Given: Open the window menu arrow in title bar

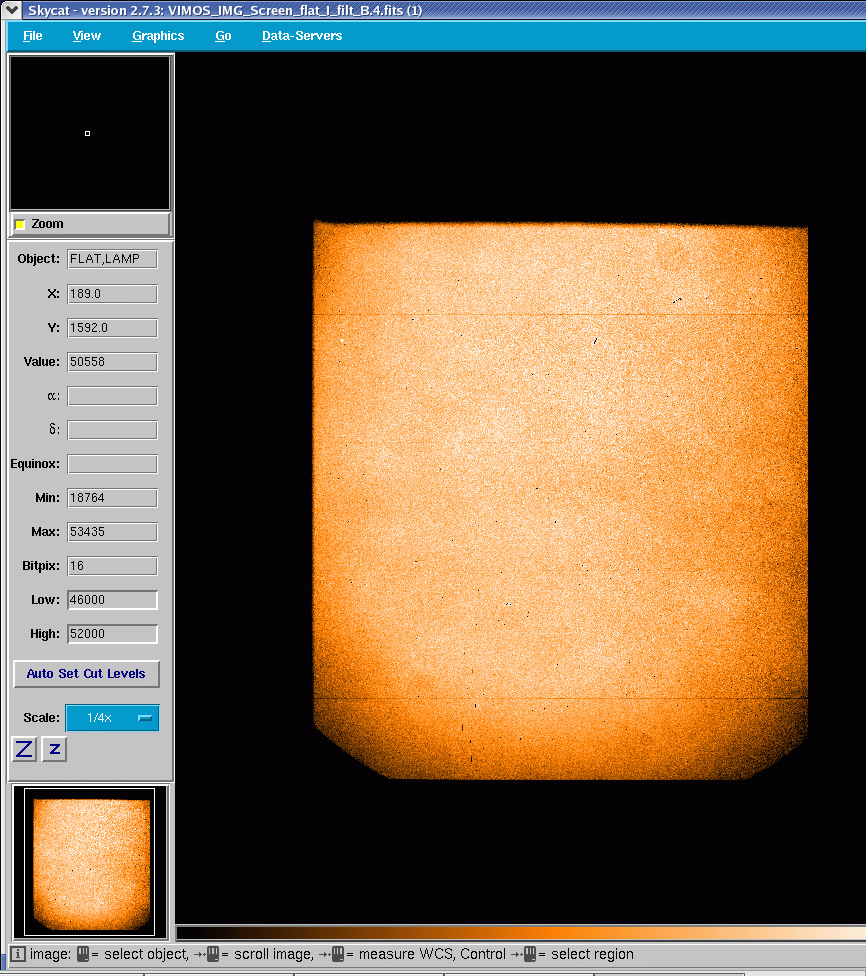Looking at the screenshot, I should [x=12, y=9].
